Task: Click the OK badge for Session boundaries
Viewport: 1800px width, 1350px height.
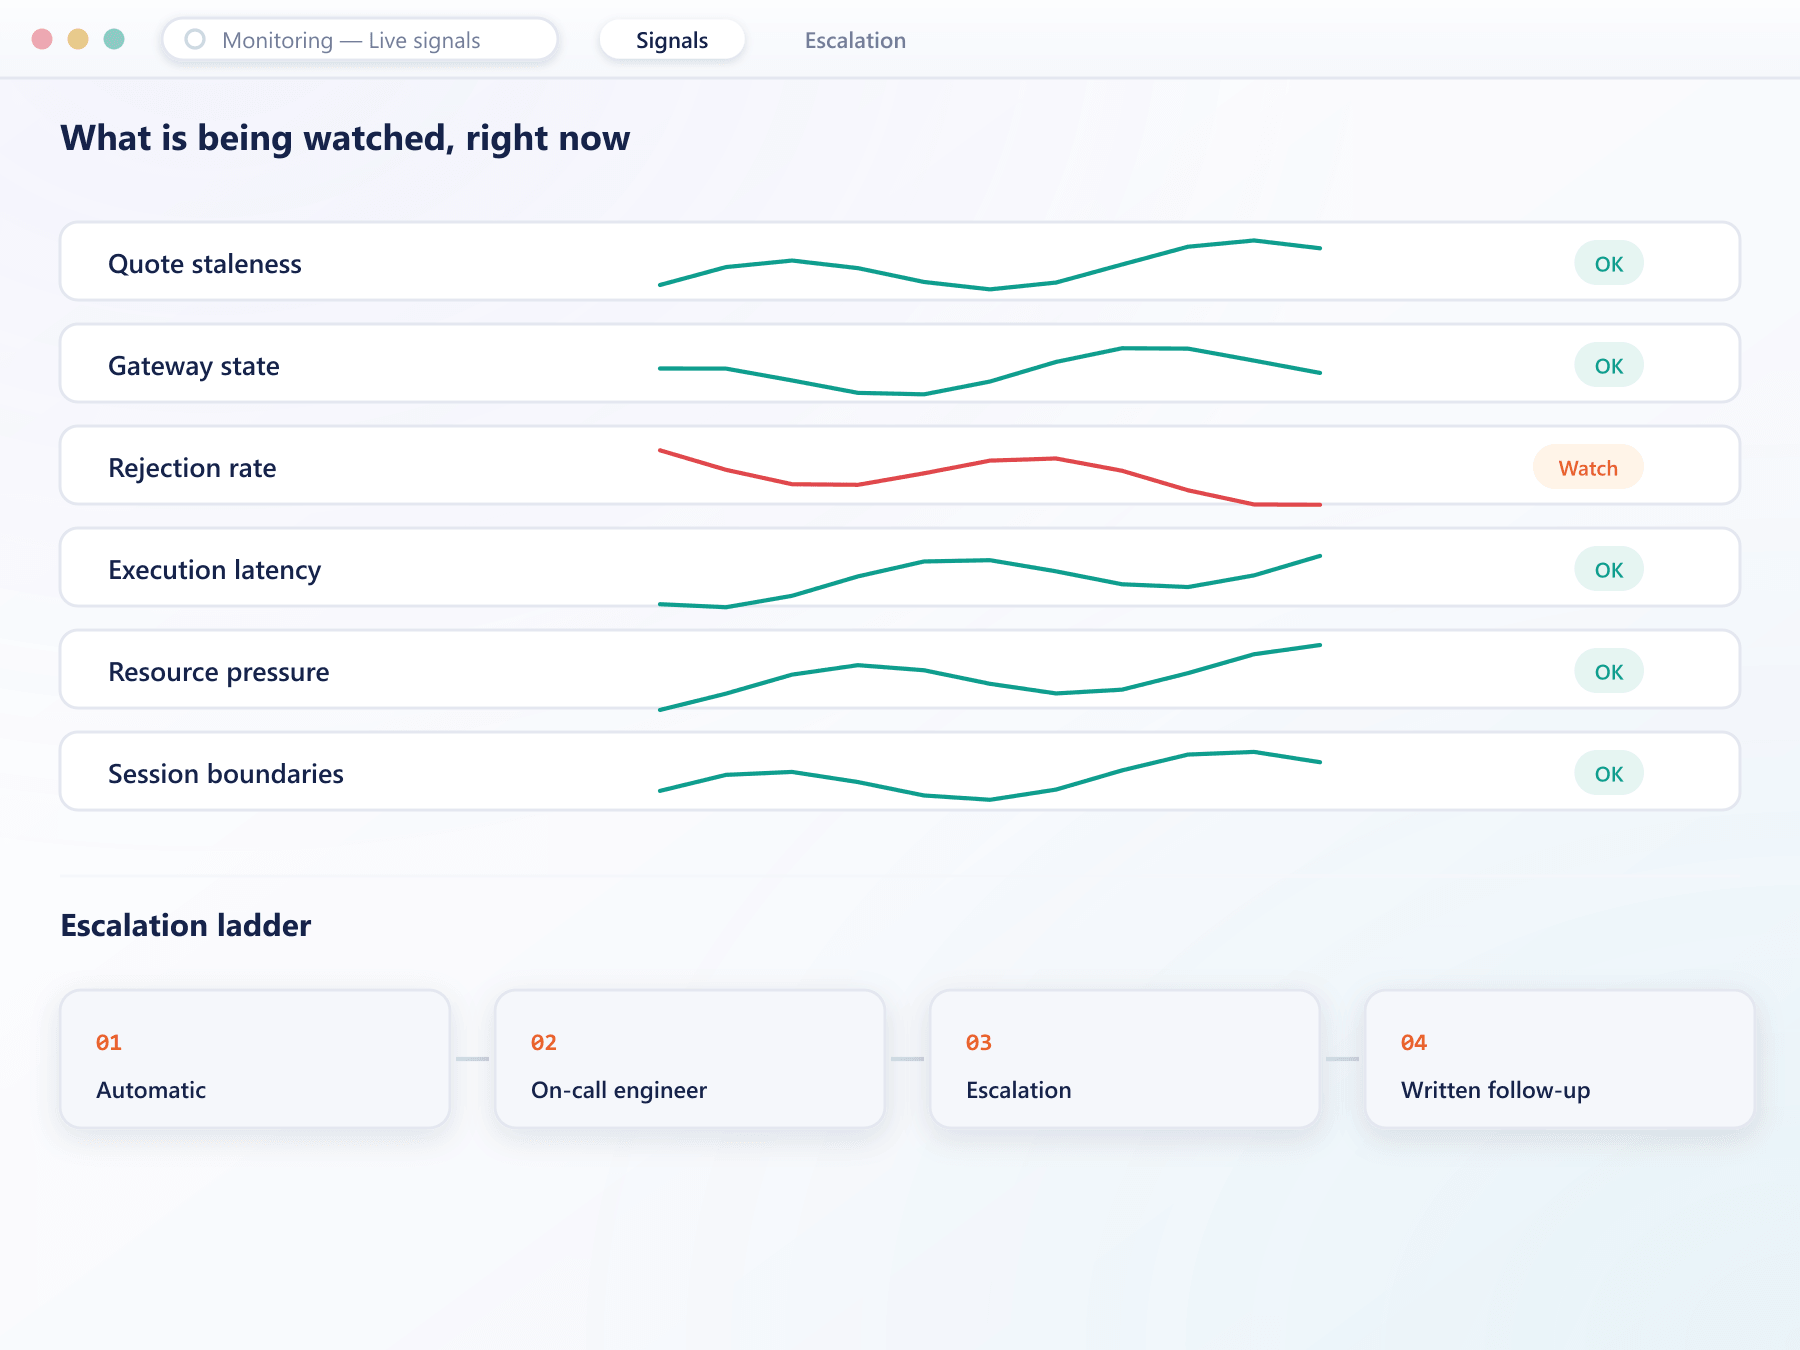Action: [x=1609, y=774]
